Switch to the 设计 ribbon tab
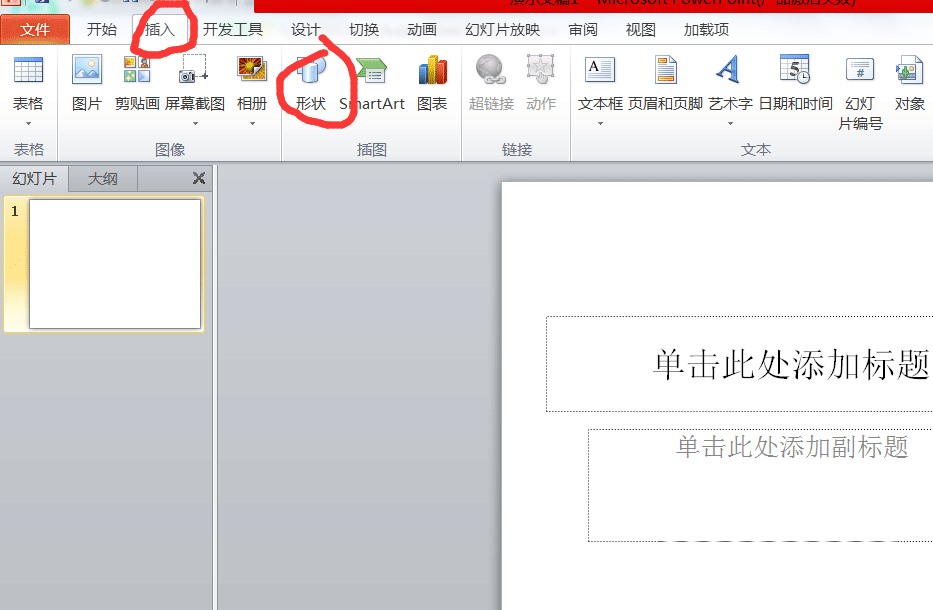Image resolution: width=933 pixels, height=610 pixels. pos(304,30)
